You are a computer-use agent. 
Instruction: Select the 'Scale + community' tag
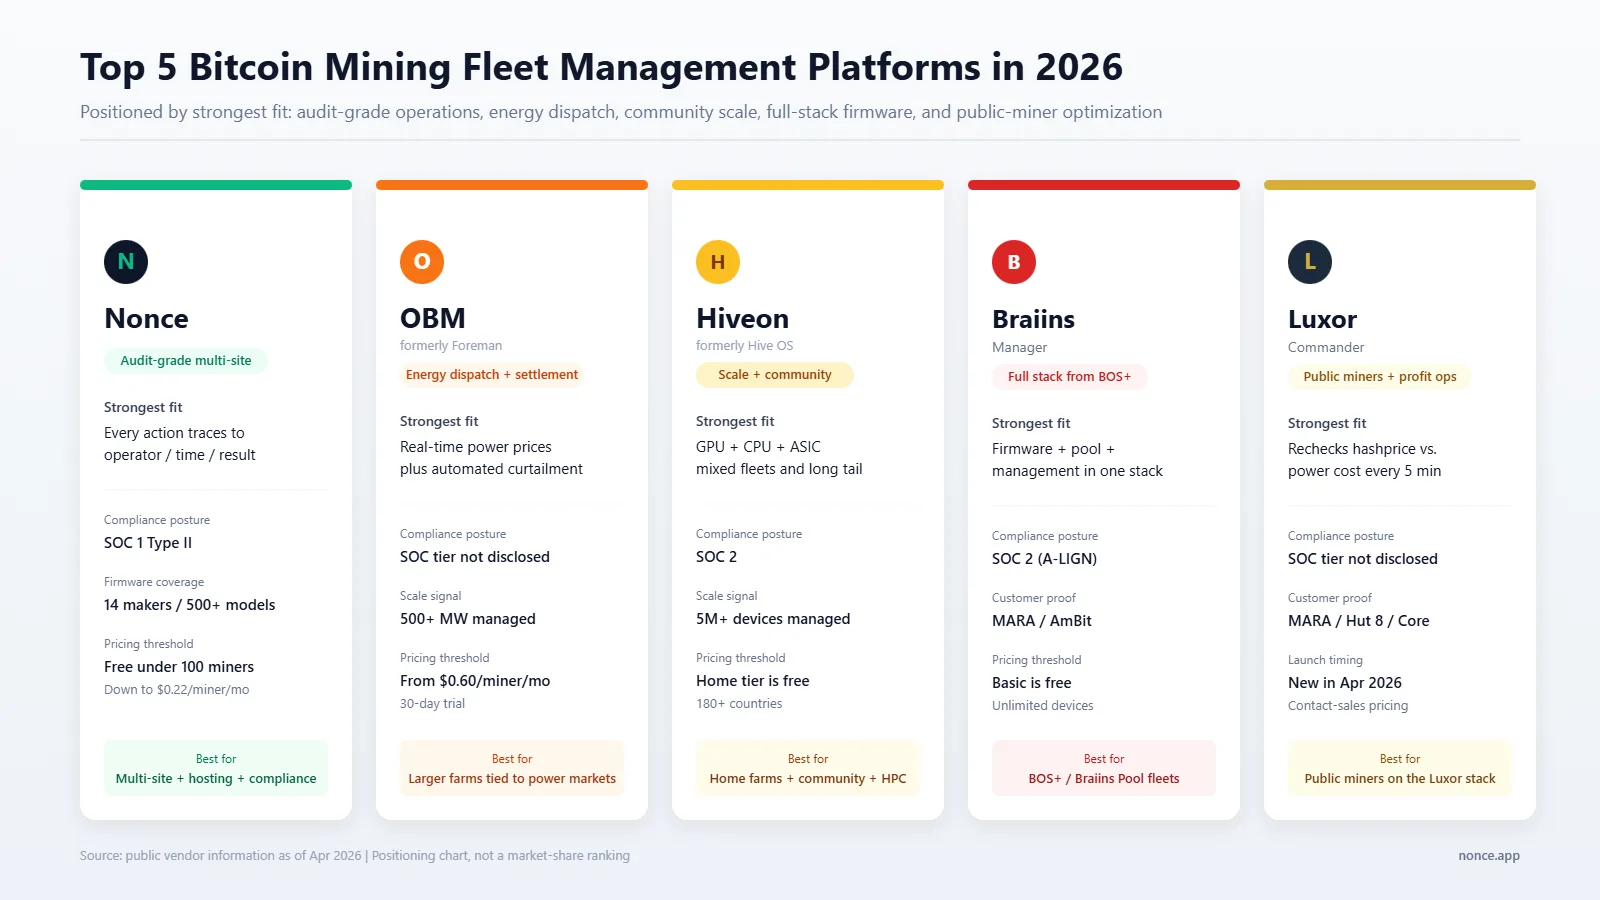(775, 375)
